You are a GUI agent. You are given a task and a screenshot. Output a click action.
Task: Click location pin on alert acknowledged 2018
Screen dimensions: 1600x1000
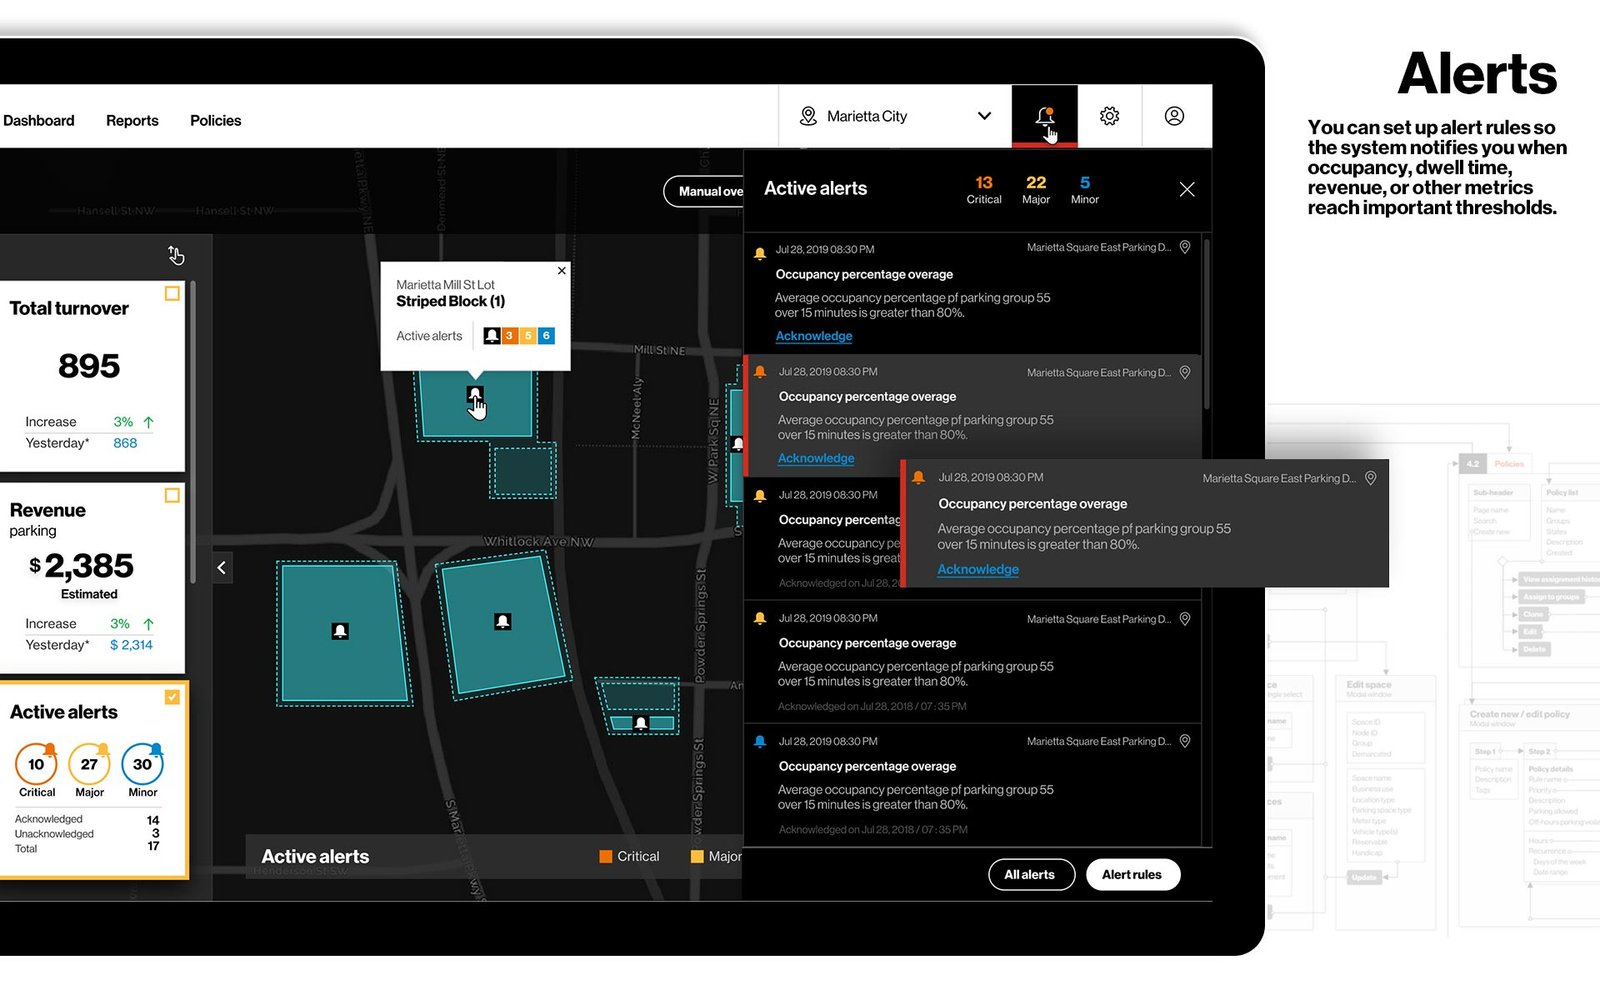[x=1185, y=619]
